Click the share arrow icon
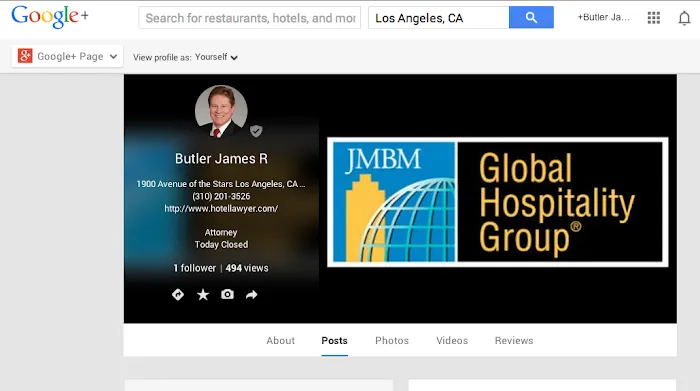Image resolution: width=700 pixels, height=391 pixels. (x=252, y=295)
